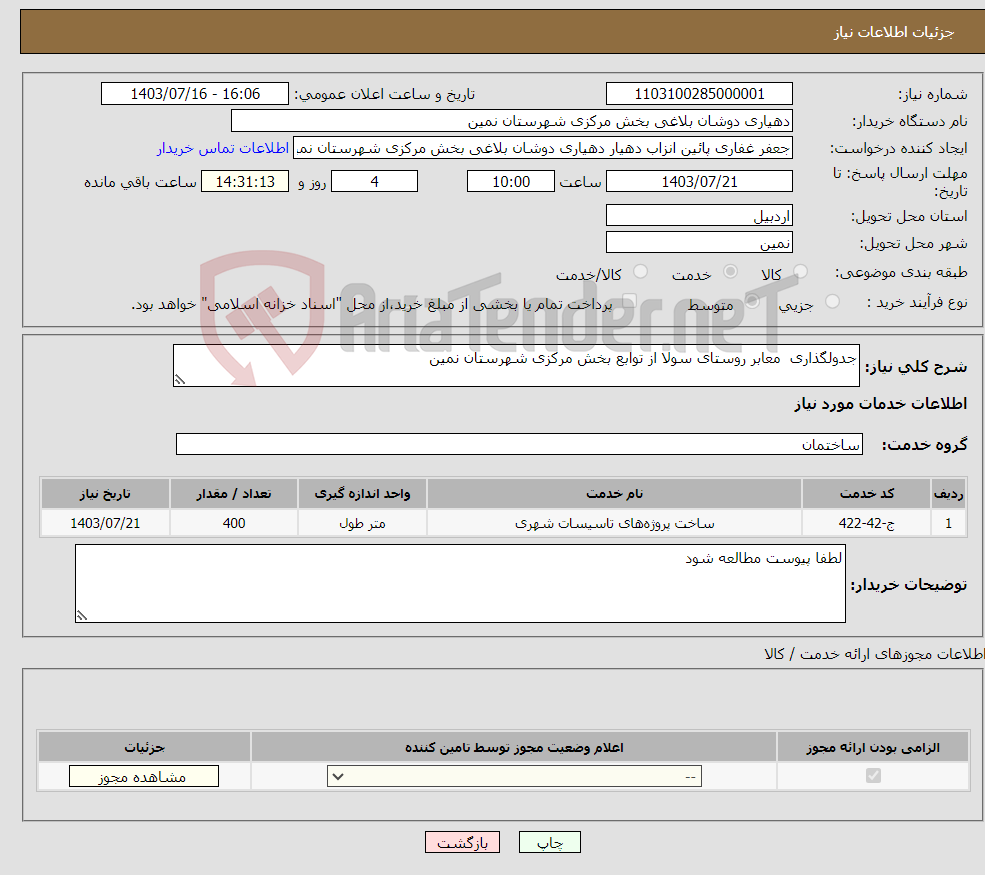Click اطلاعات خدمات مورد نیاز heading
985x875 pixels.
pos(880,404)
